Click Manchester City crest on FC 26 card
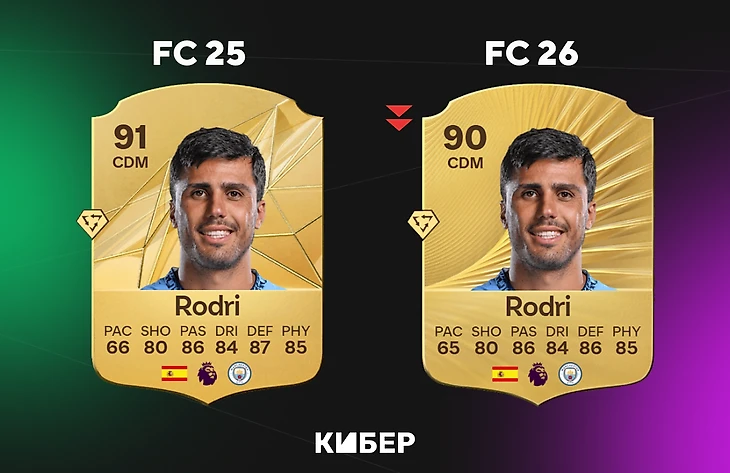The image size is (730, 473). point(570,374)
